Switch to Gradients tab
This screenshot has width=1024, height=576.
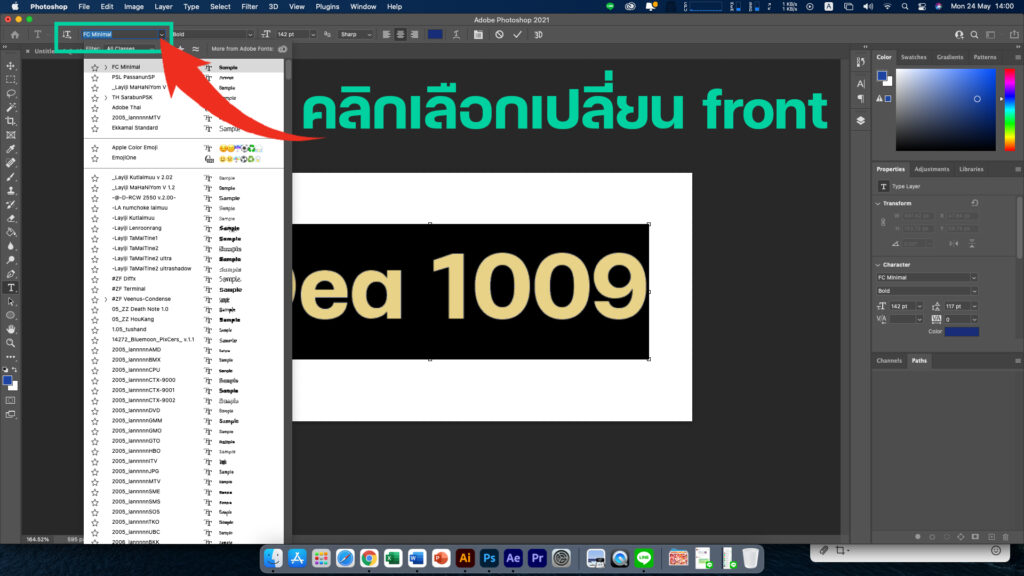tap(950, 57)
